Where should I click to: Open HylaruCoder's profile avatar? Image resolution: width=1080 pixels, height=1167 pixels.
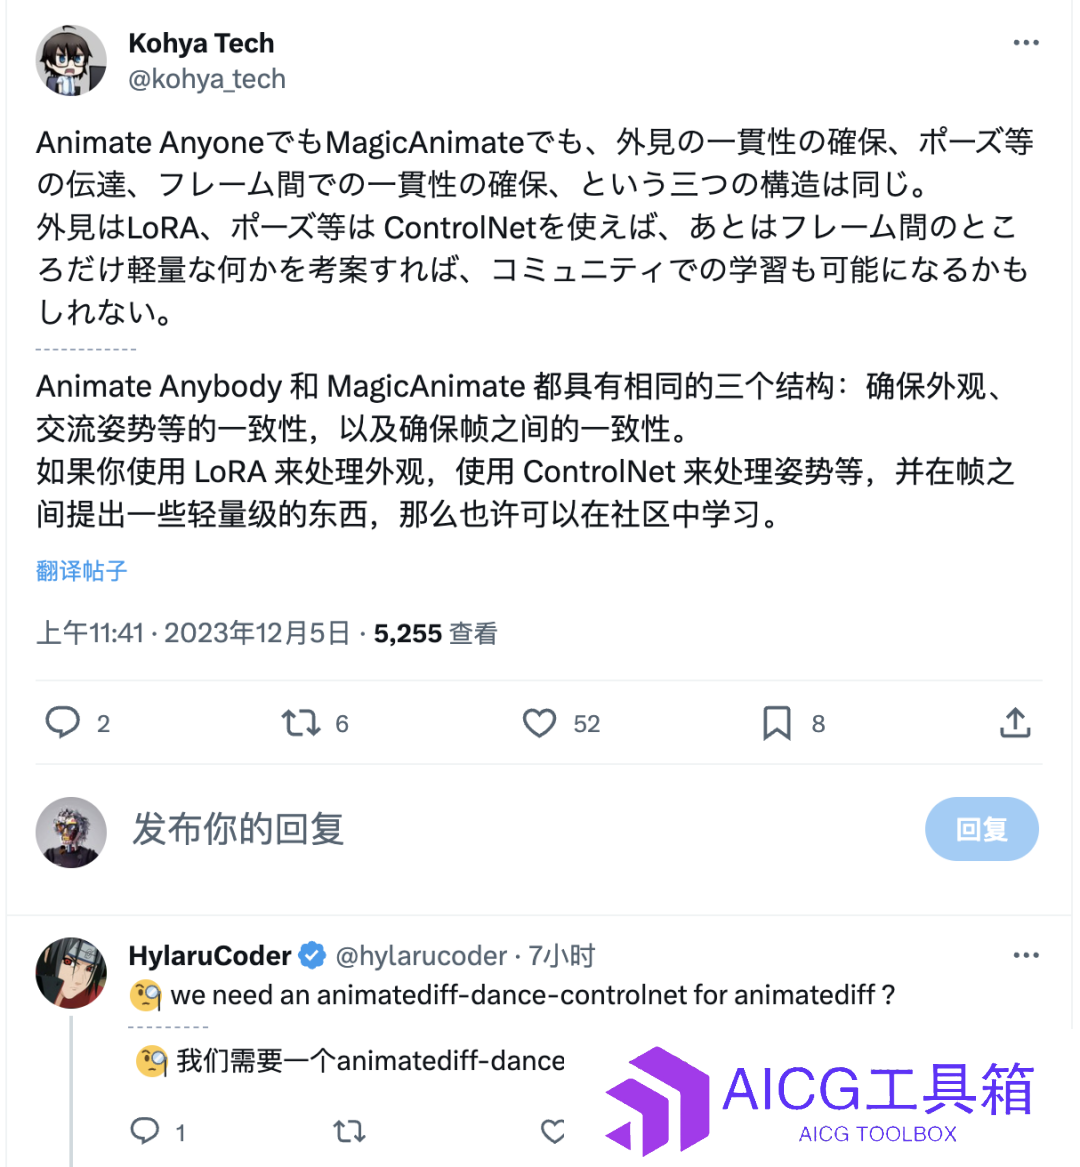71,973
